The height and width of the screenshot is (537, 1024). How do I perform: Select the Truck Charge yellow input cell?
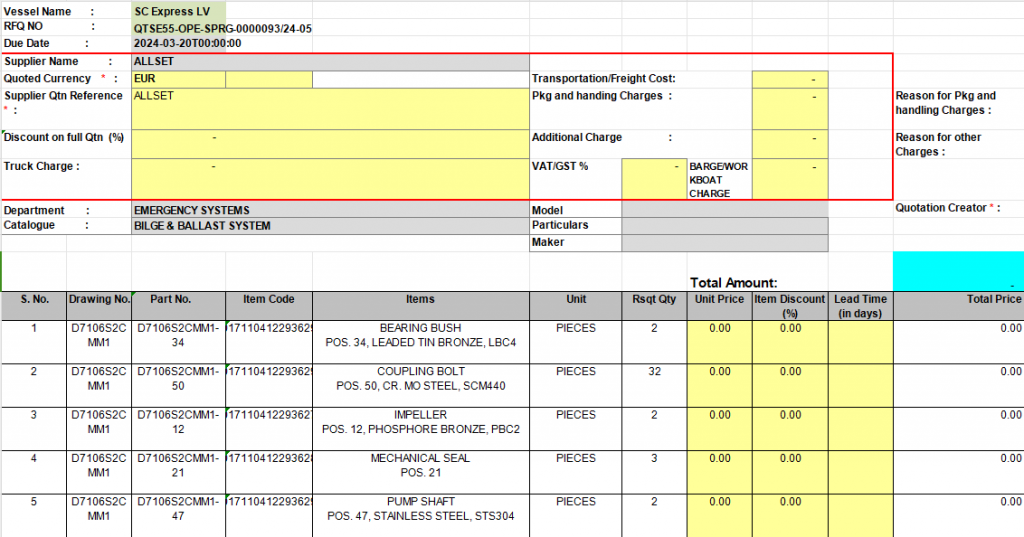coord(329,179)
